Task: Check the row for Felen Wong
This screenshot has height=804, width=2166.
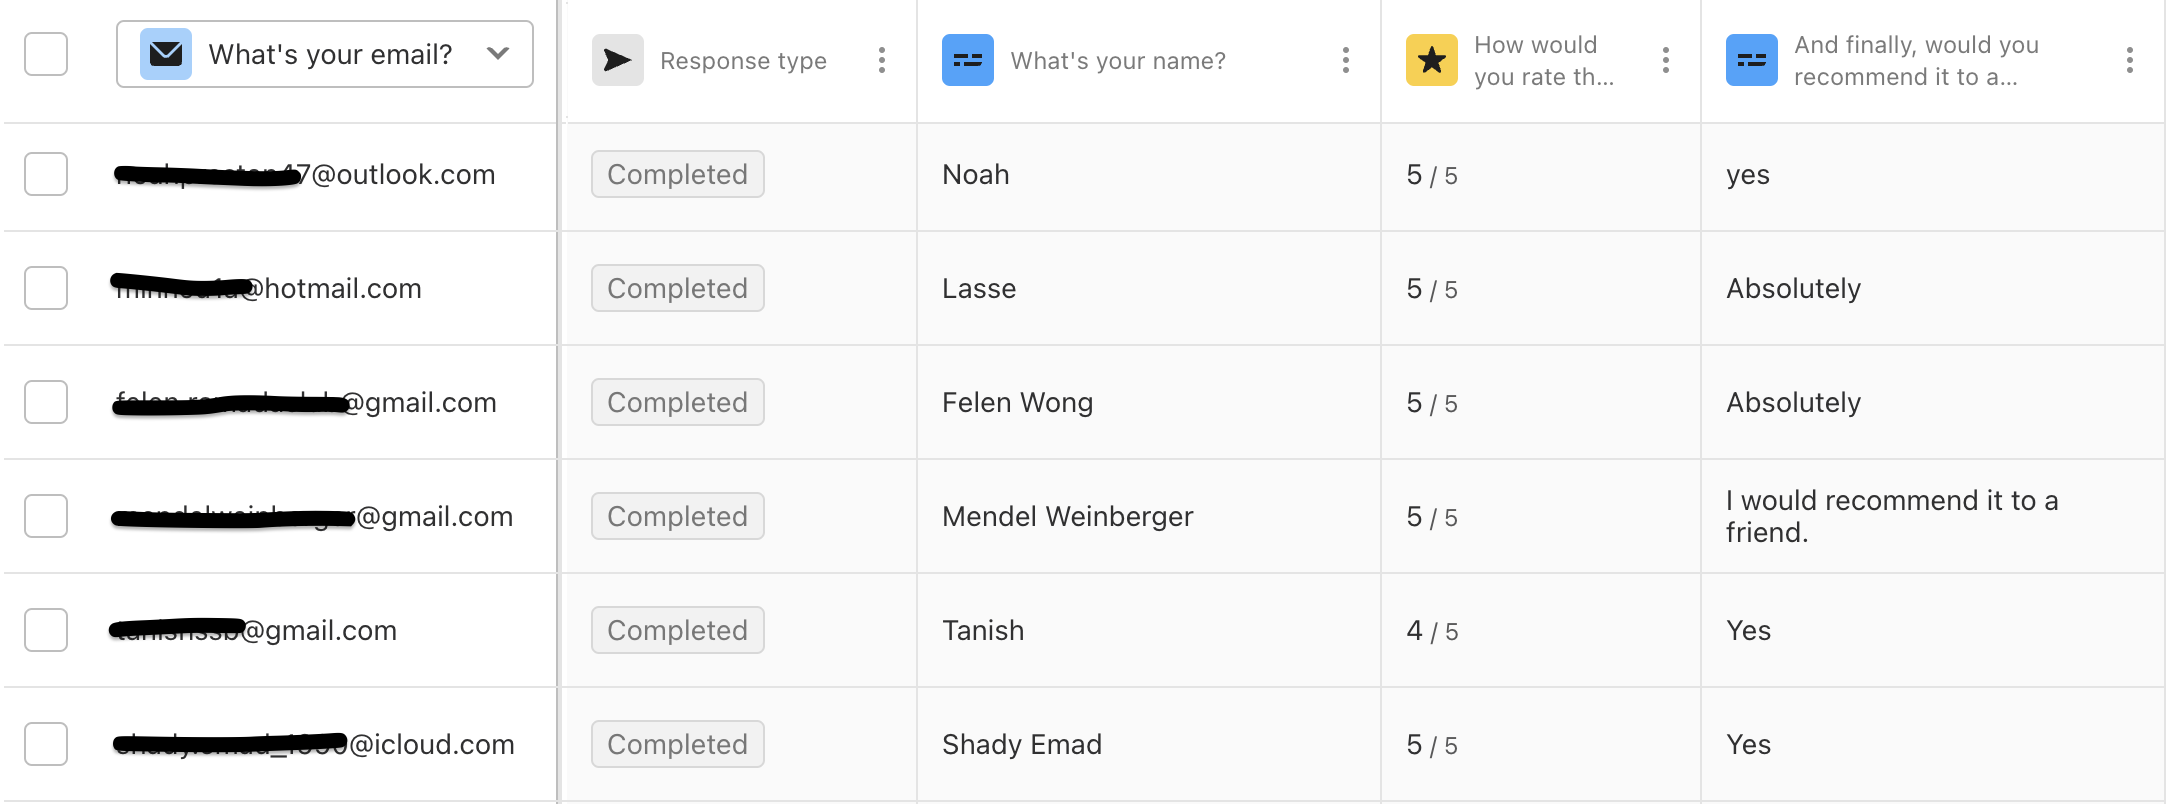Action: [46, 402]
